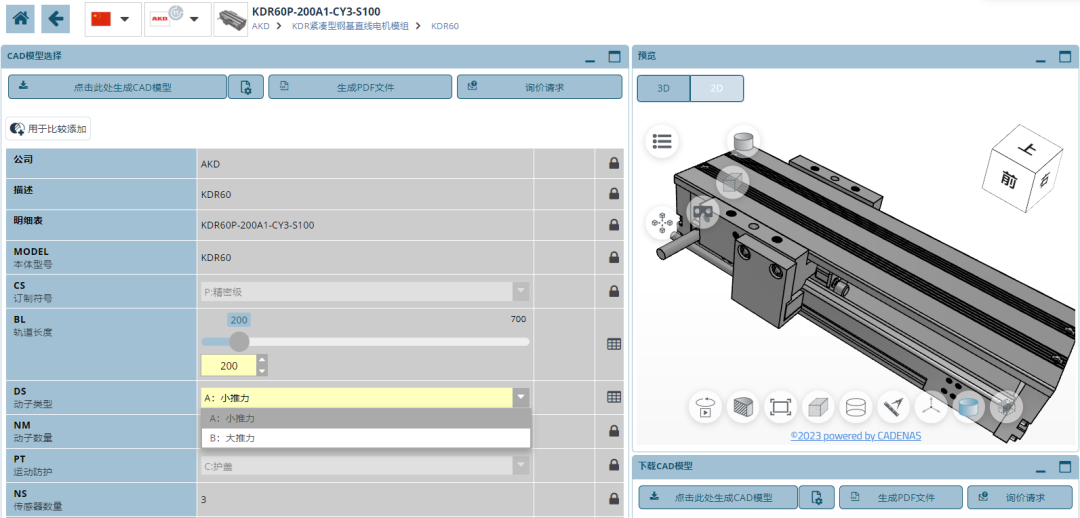1080x518 pixels.
Task: Click the 前 face of orientation cube
Action: [1010, 180]
